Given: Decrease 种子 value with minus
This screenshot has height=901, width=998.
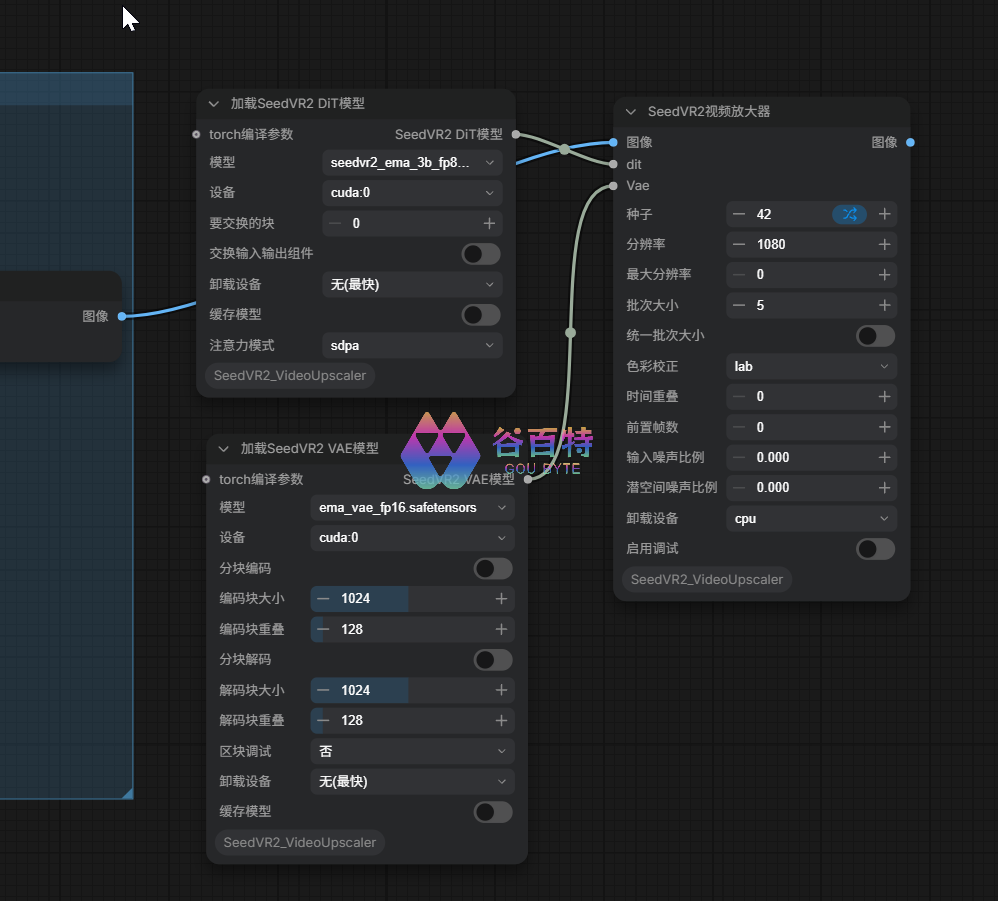Looking at the screenshot, I should [739, 214].
